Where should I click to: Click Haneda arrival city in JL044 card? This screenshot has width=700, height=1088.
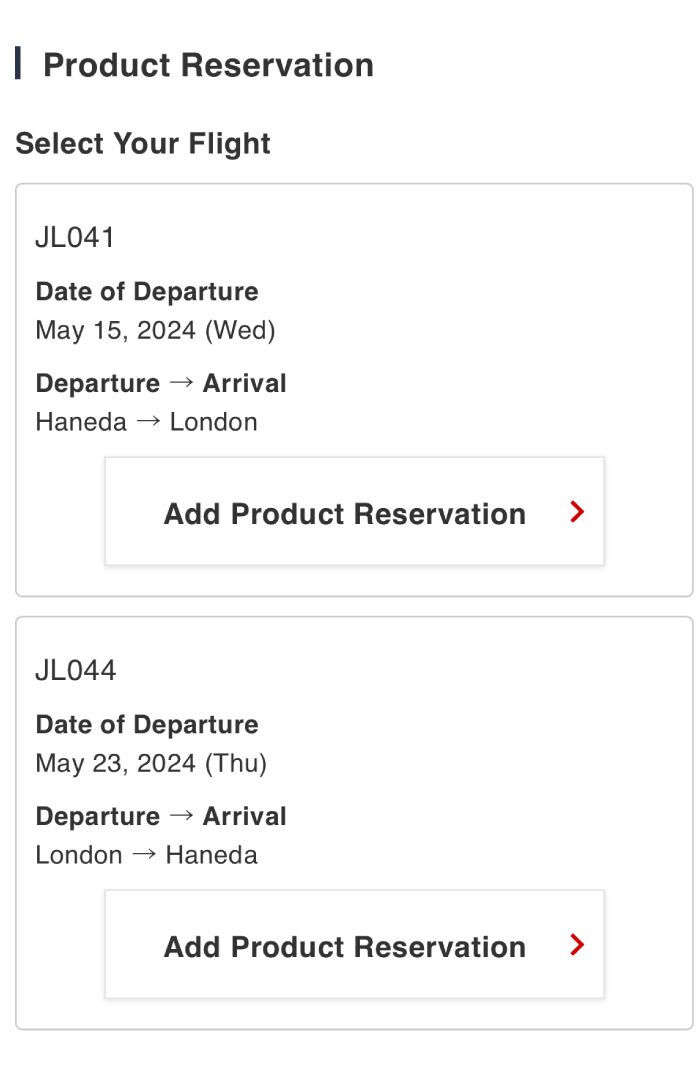click(211, 855)
